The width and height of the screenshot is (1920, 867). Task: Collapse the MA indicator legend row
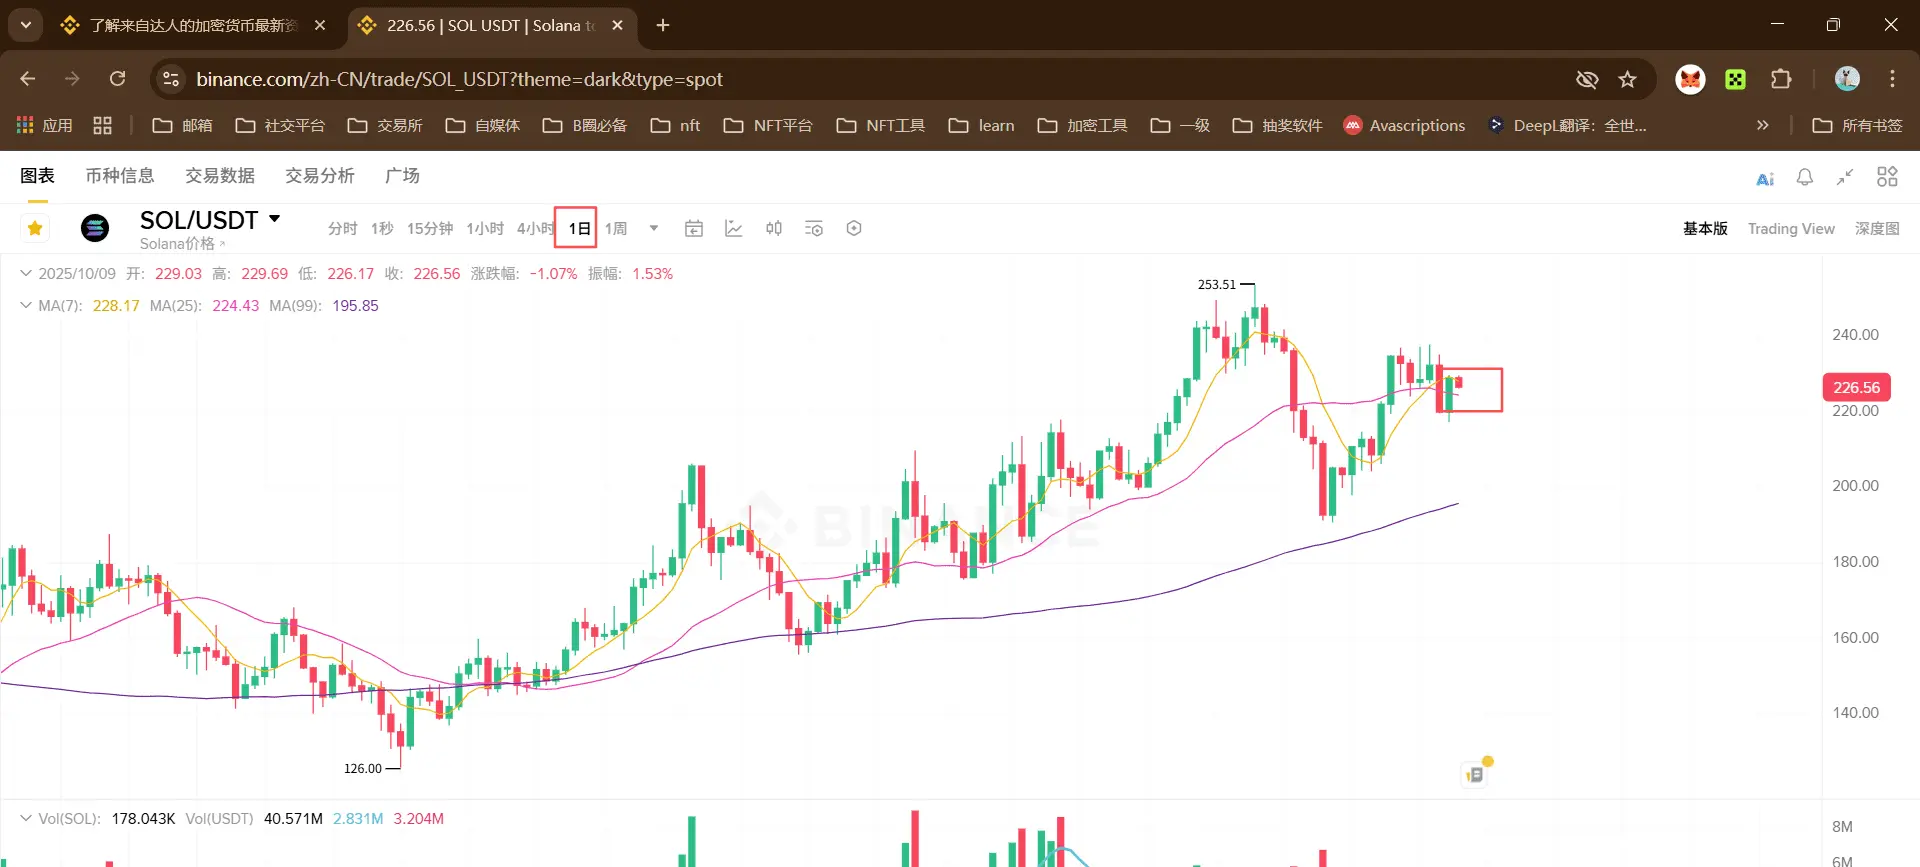pyautogui.click(x=26, y=306)
